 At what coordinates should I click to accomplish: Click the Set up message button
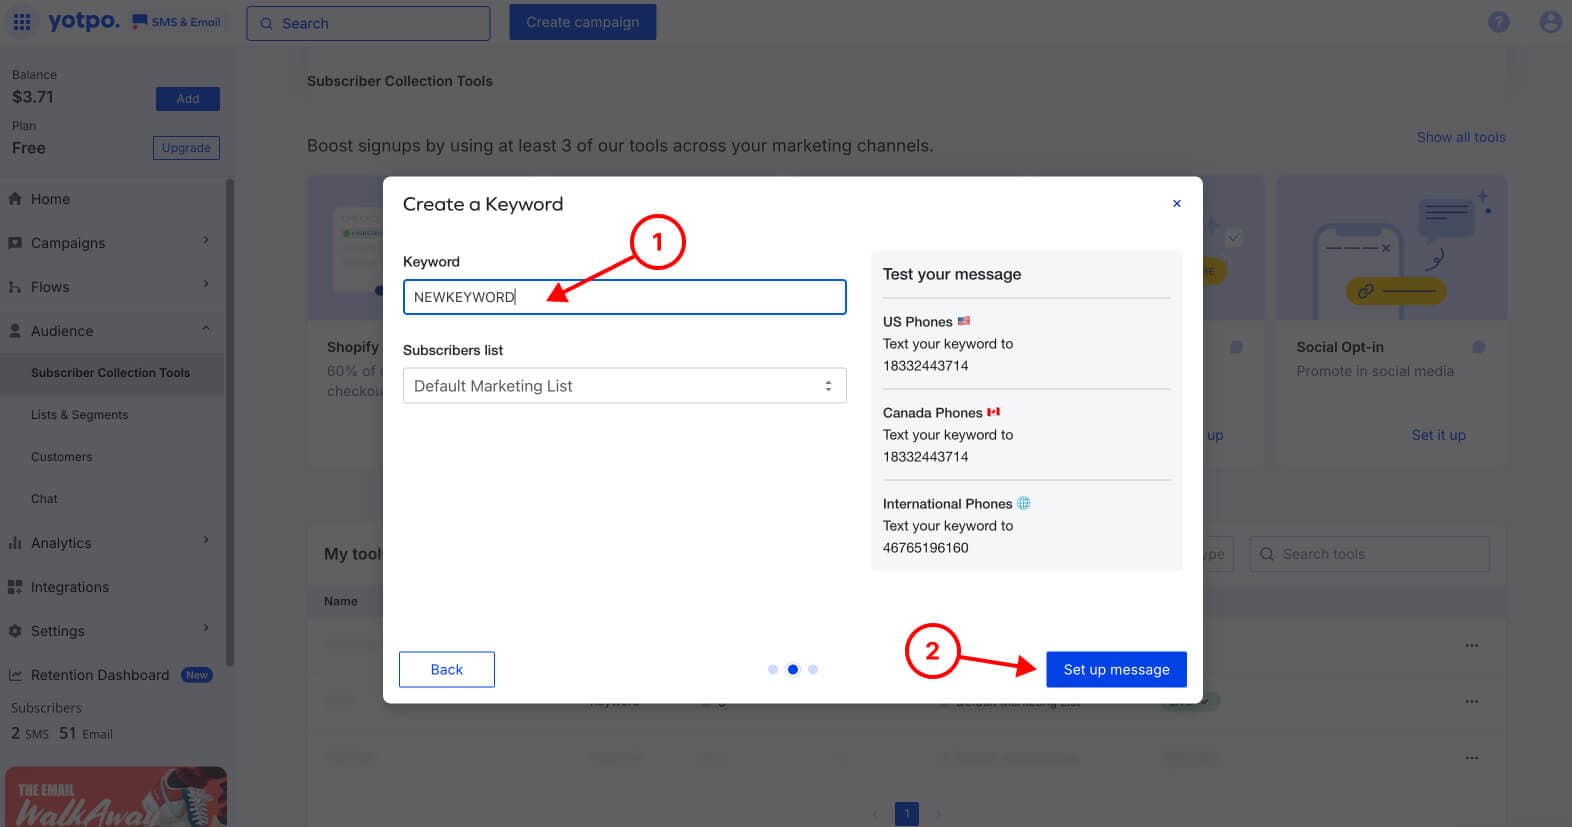pyautogui.click(x=1116, y=670)
